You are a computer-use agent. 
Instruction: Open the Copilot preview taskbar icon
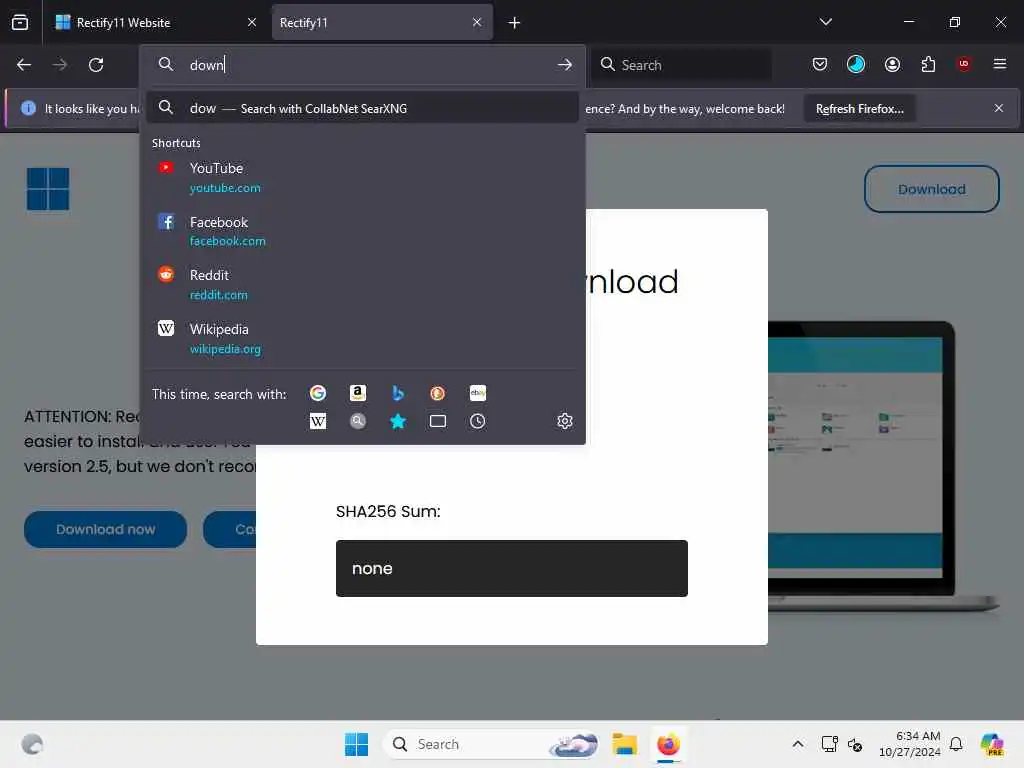992,744
